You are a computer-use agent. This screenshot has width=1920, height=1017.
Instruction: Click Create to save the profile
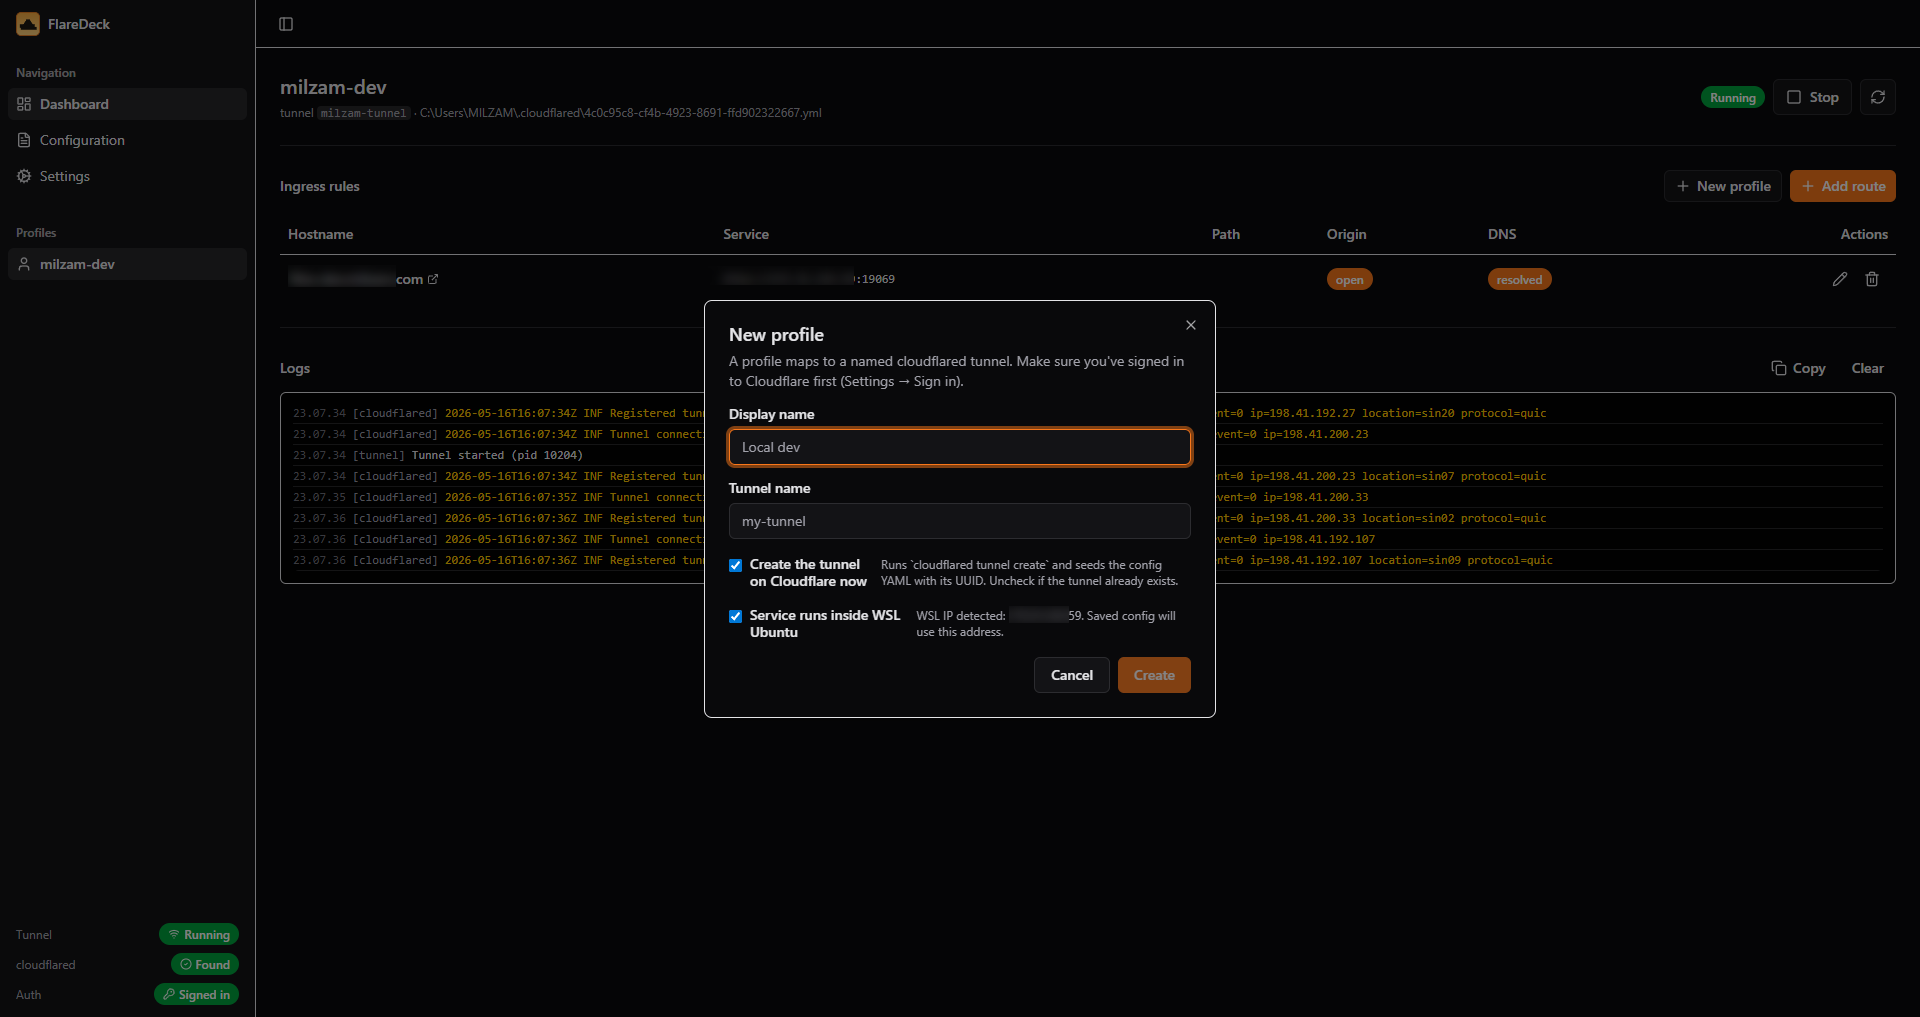[x=1154, y=675]
